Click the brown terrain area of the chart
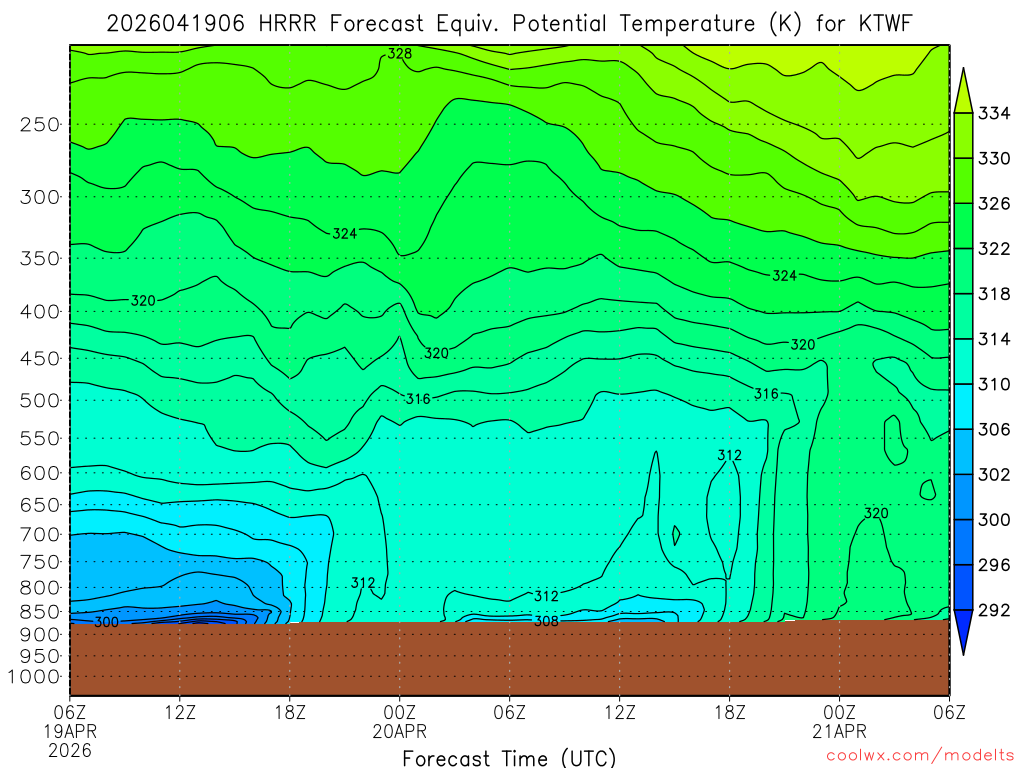 [509, 658]
